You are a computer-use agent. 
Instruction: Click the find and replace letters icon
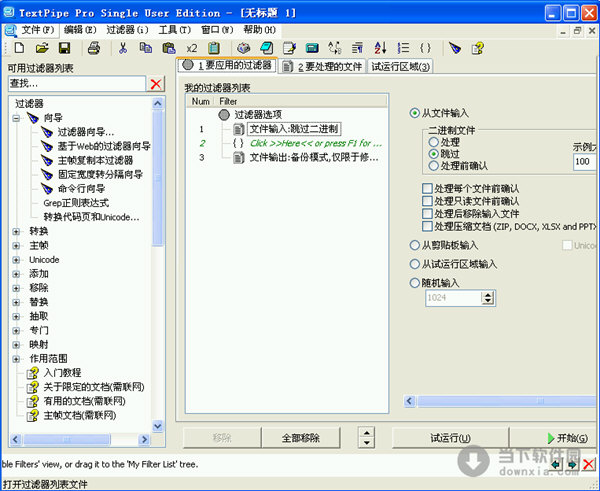coord(335,48)
